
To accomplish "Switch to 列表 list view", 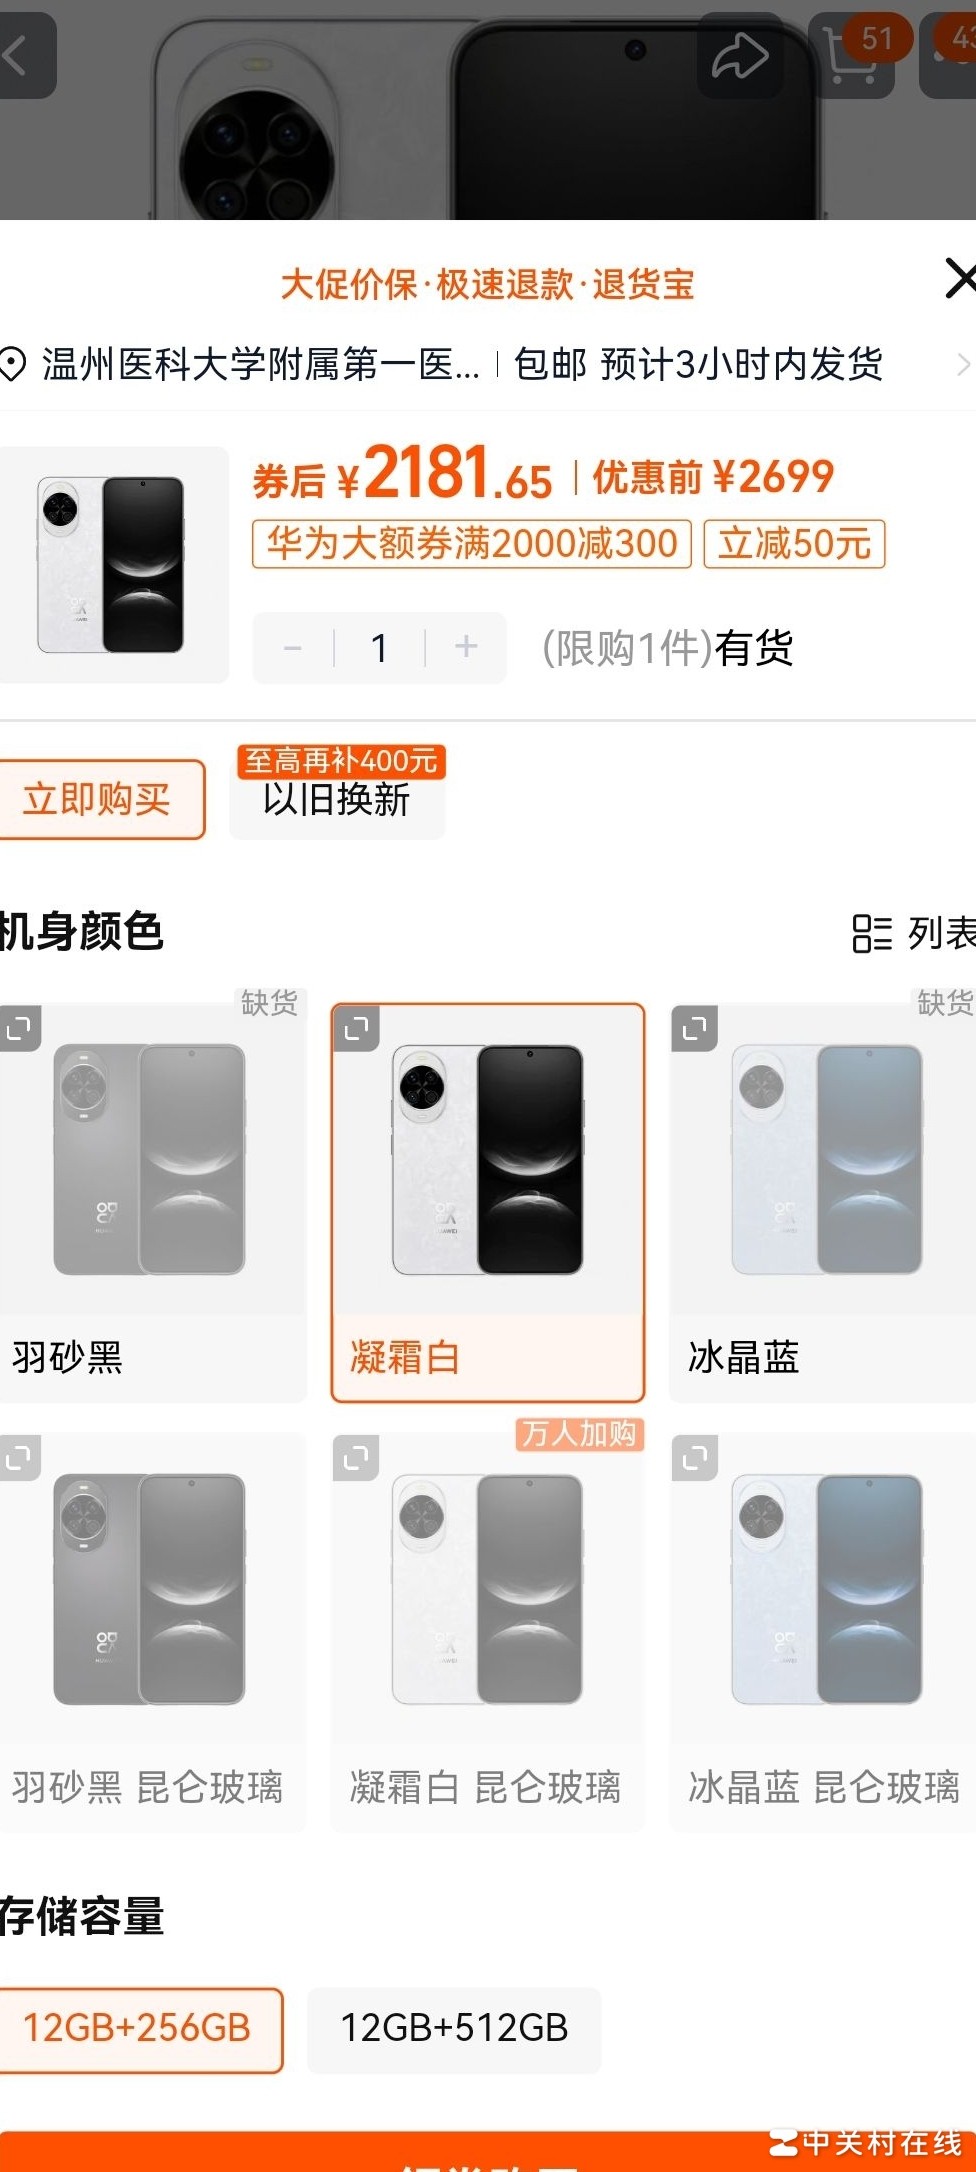I will [913, 933].
